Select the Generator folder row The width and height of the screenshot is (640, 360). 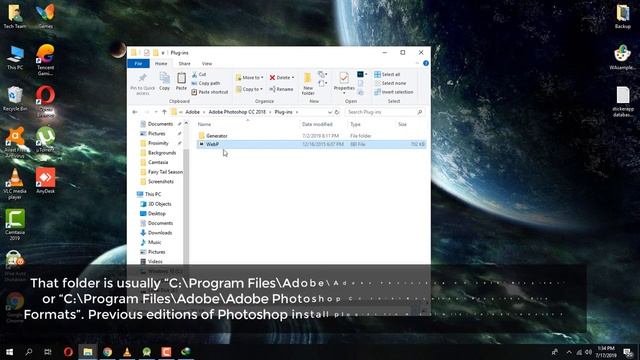click(311, 136)
